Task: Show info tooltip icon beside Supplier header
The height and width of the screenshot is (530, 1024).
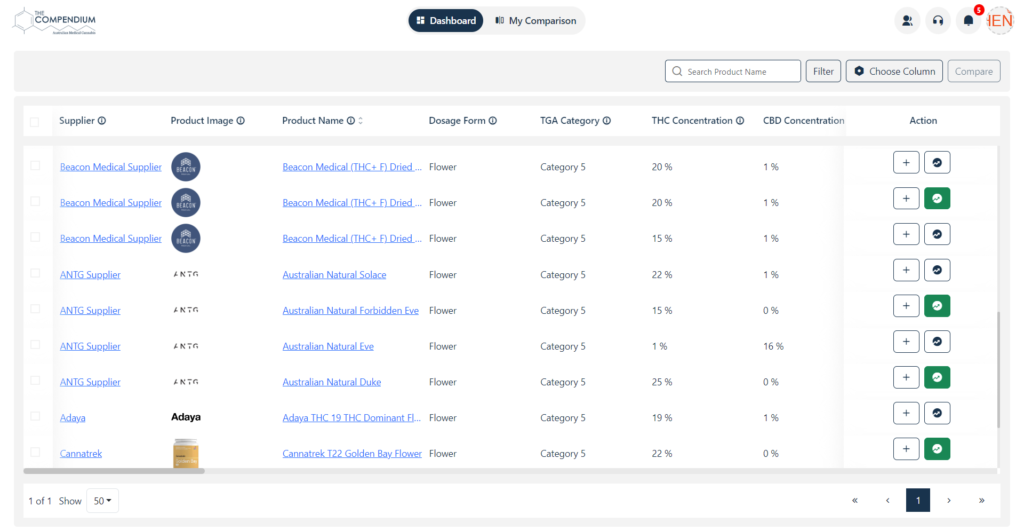Action: (103, 121)
